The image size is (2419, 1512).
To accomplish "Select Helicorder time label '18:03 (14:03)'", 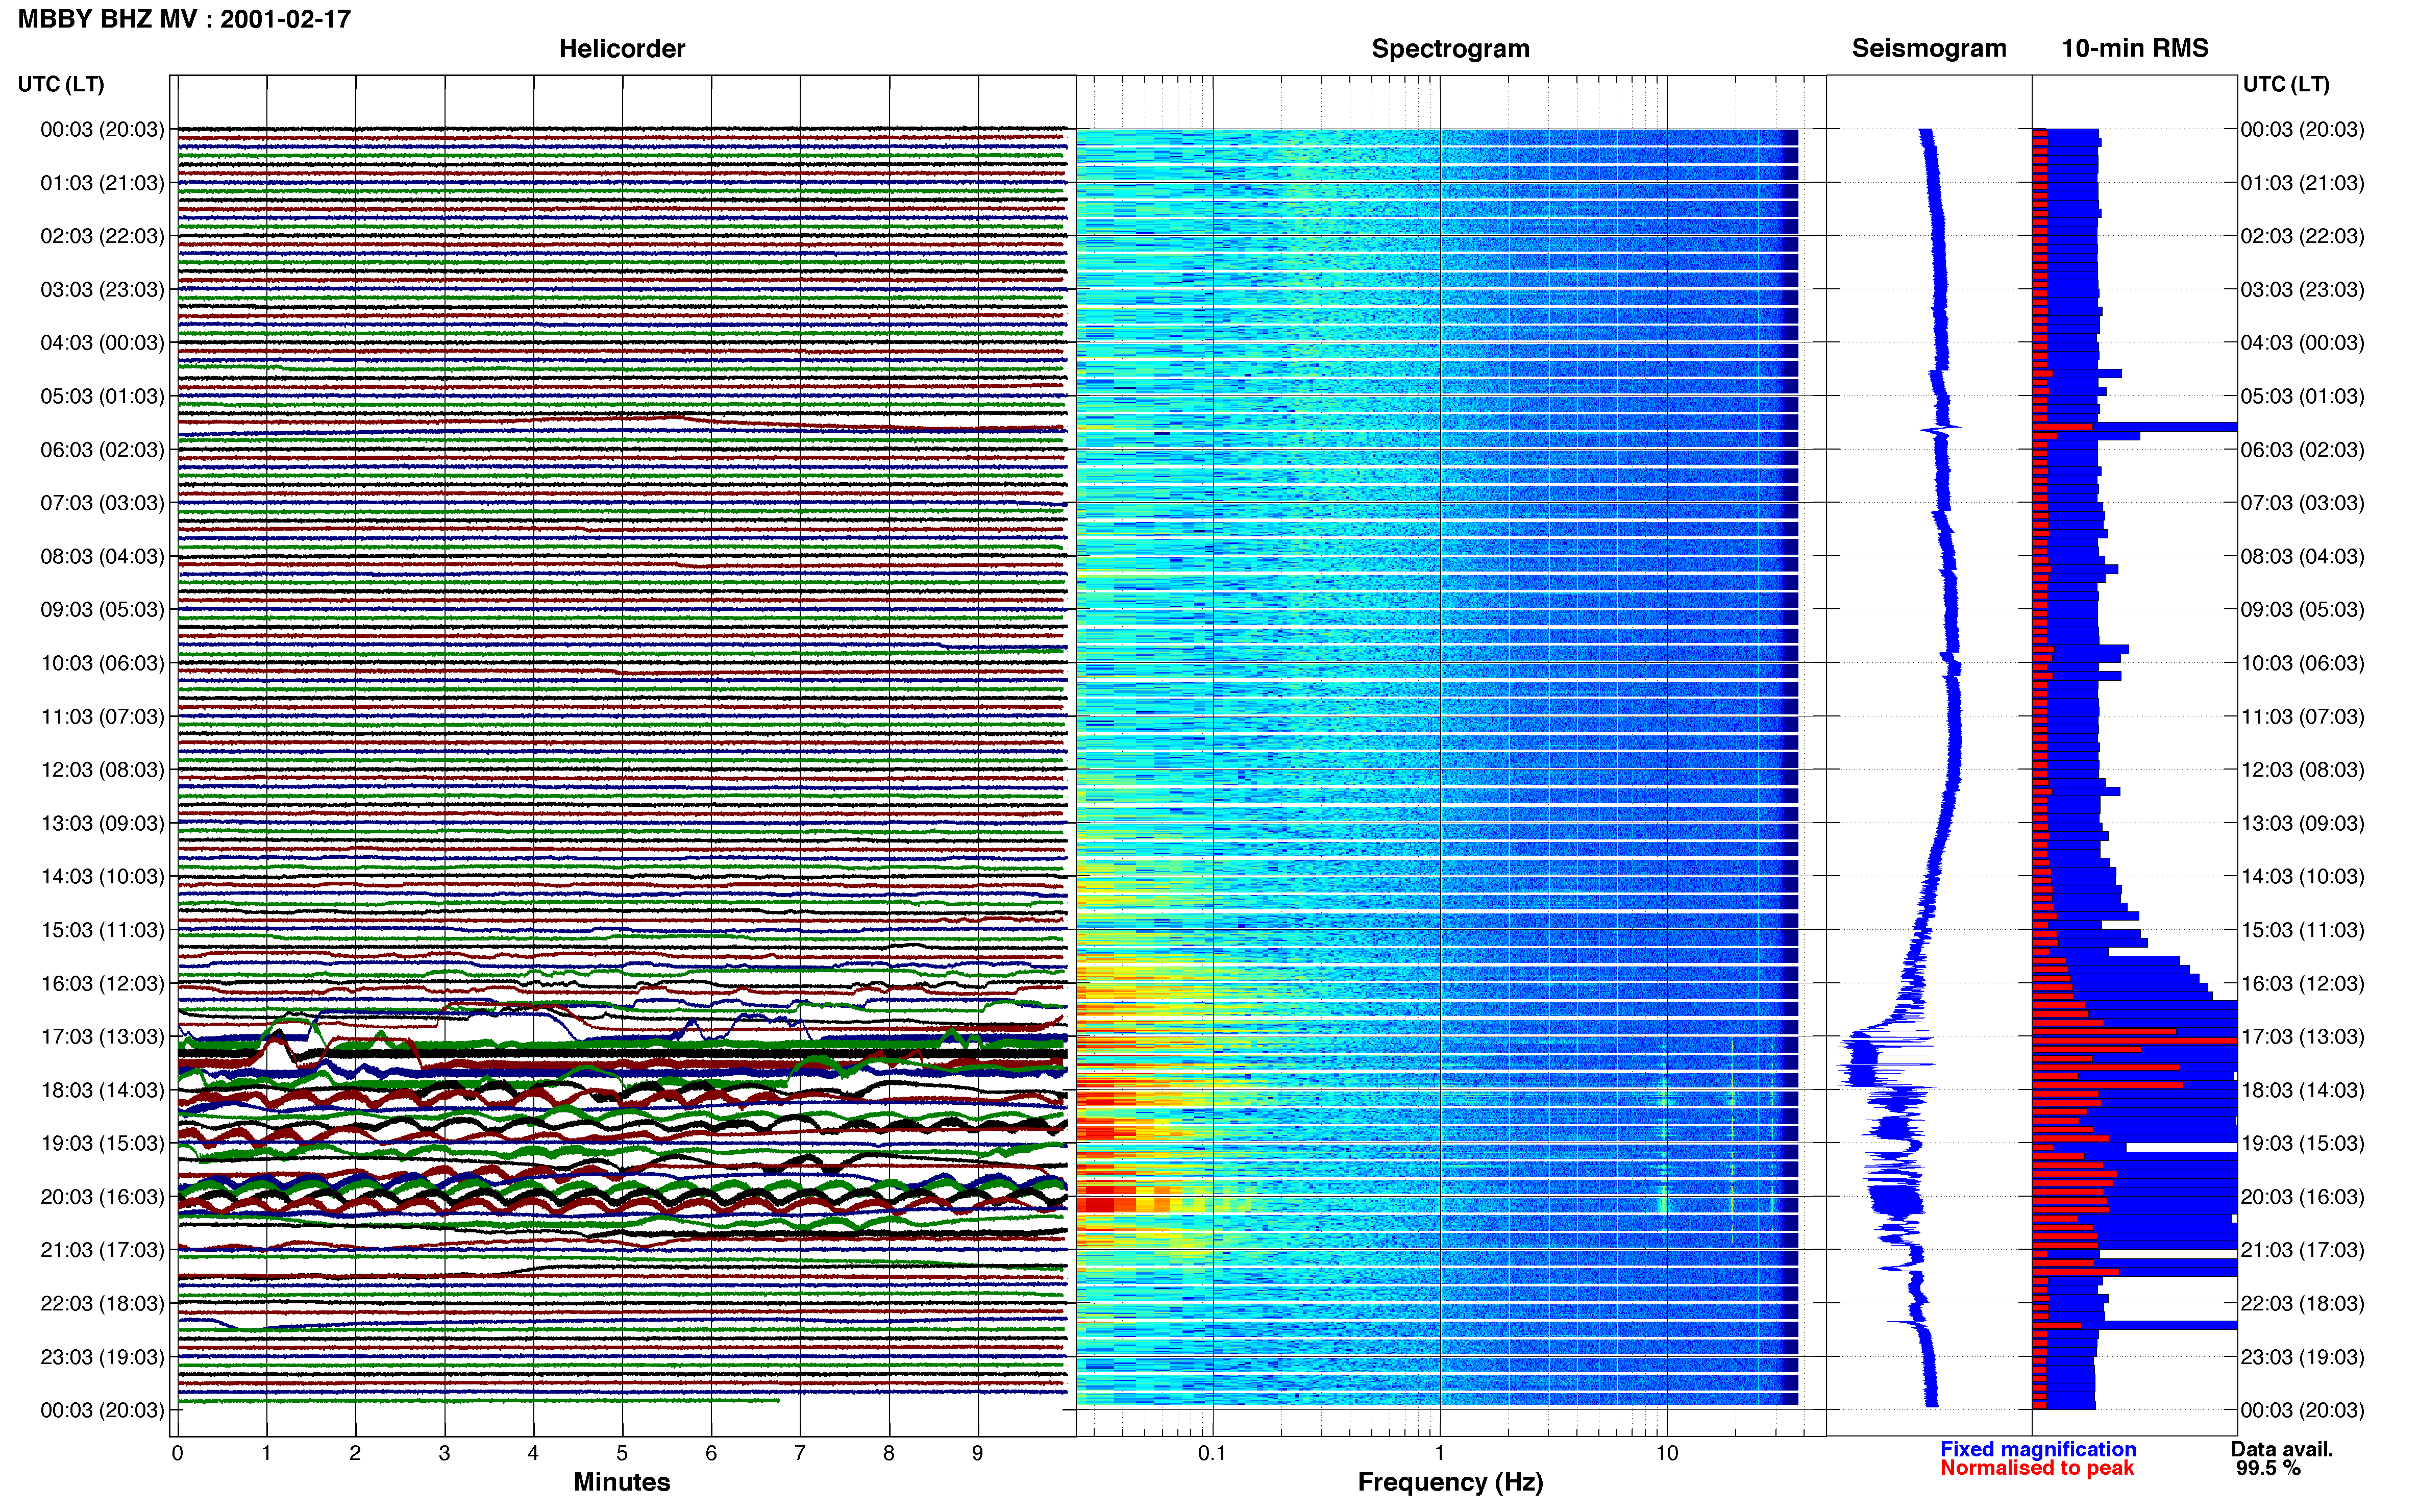I will [102, 1090].
